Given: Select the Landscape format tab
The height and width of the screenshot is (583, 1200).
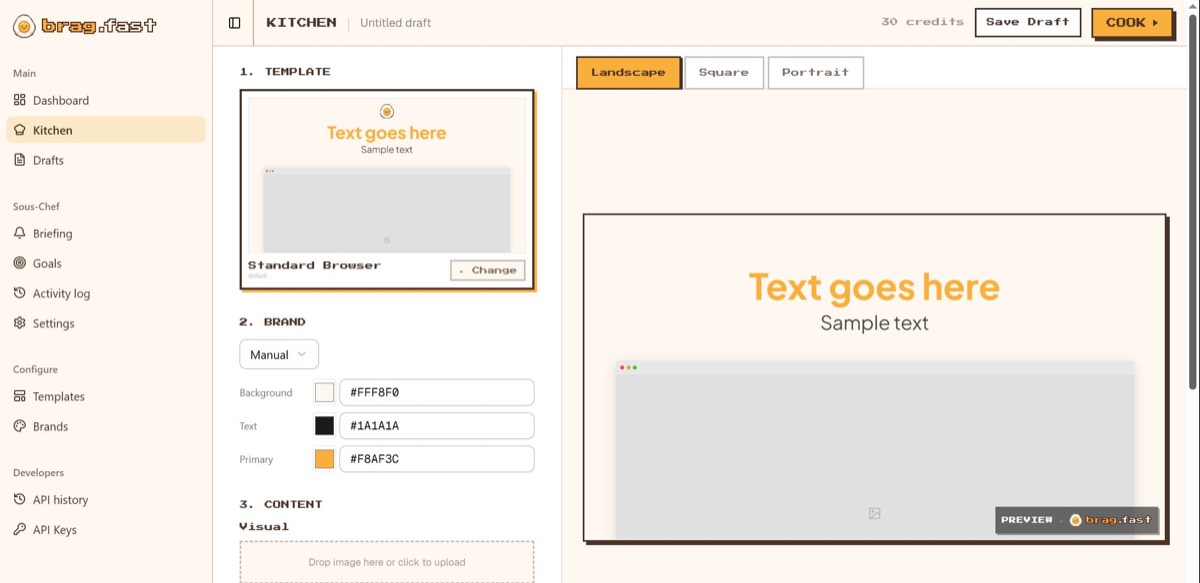Looking at the screenshot, I should (x=628, y=72).
